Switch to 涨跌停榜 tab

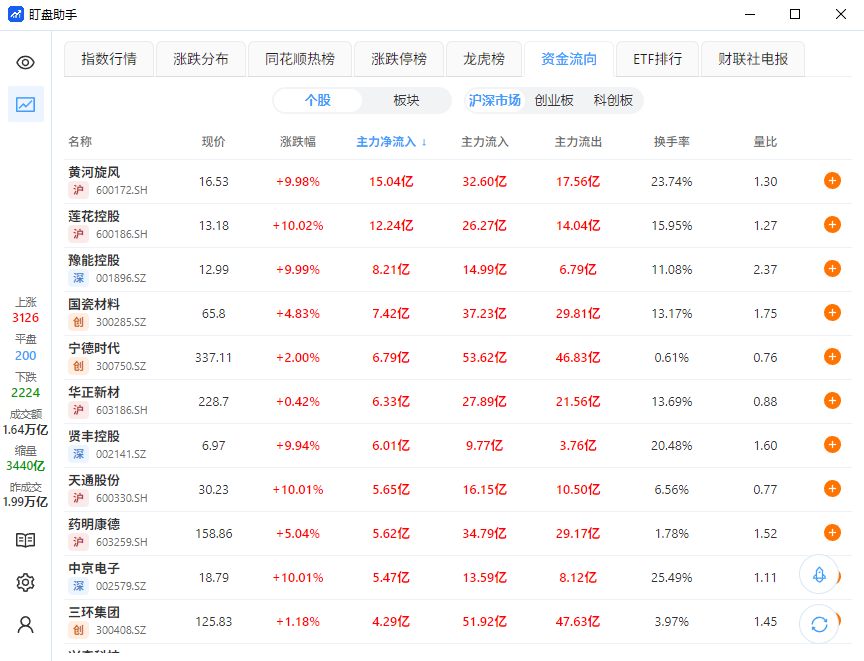(399, 59)
